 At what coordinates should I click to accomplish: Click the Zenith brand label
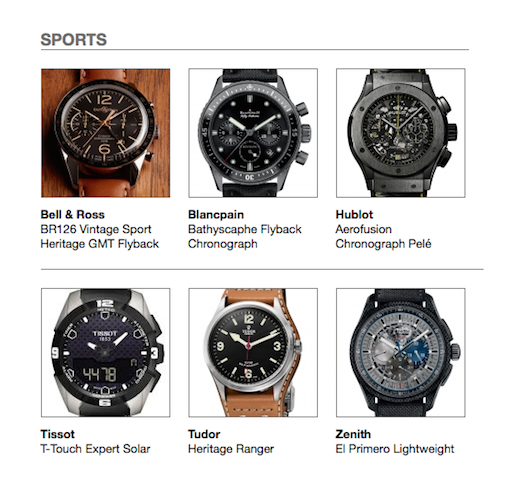[353, 434]
